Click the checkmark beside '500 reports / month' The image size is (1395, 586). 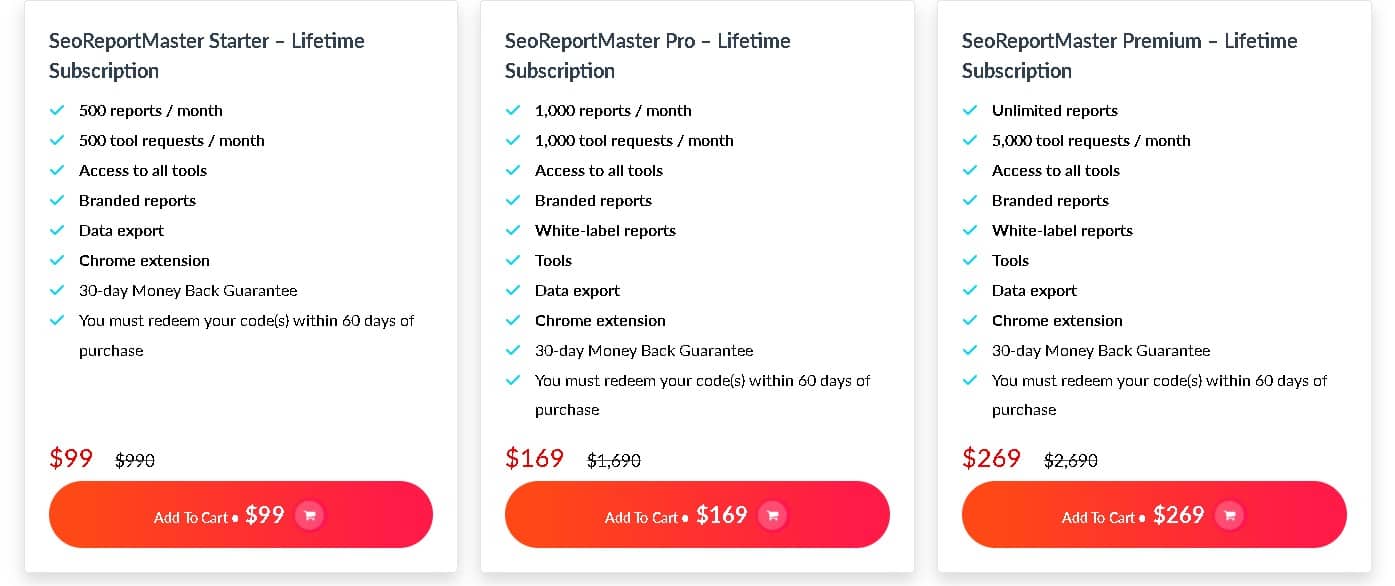[x=58, y=110]
